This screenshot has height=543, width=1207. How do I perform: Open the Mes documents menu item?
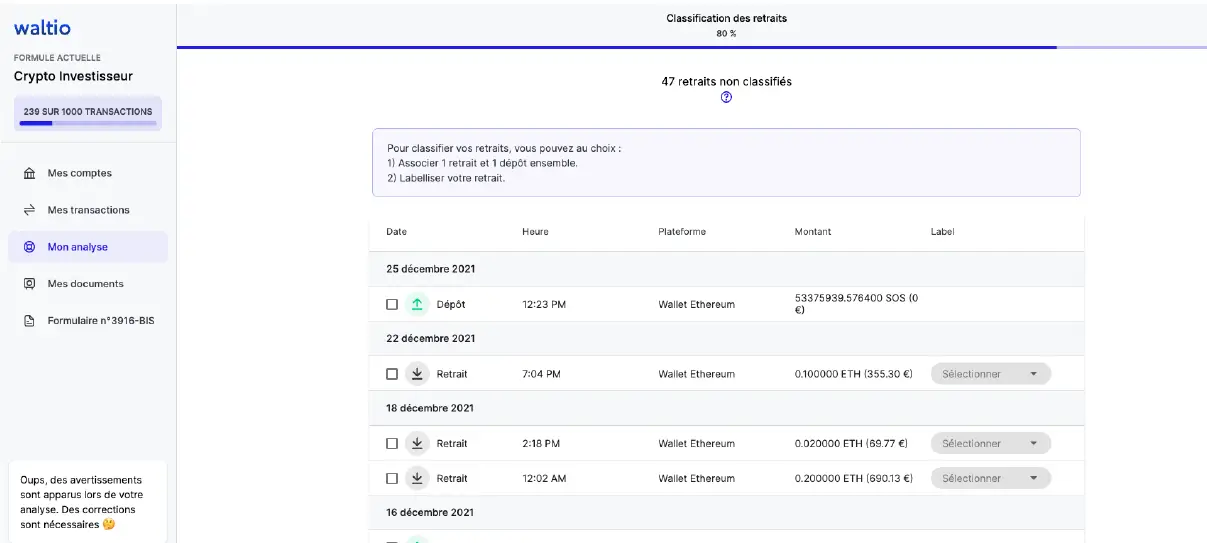point(85,284)
